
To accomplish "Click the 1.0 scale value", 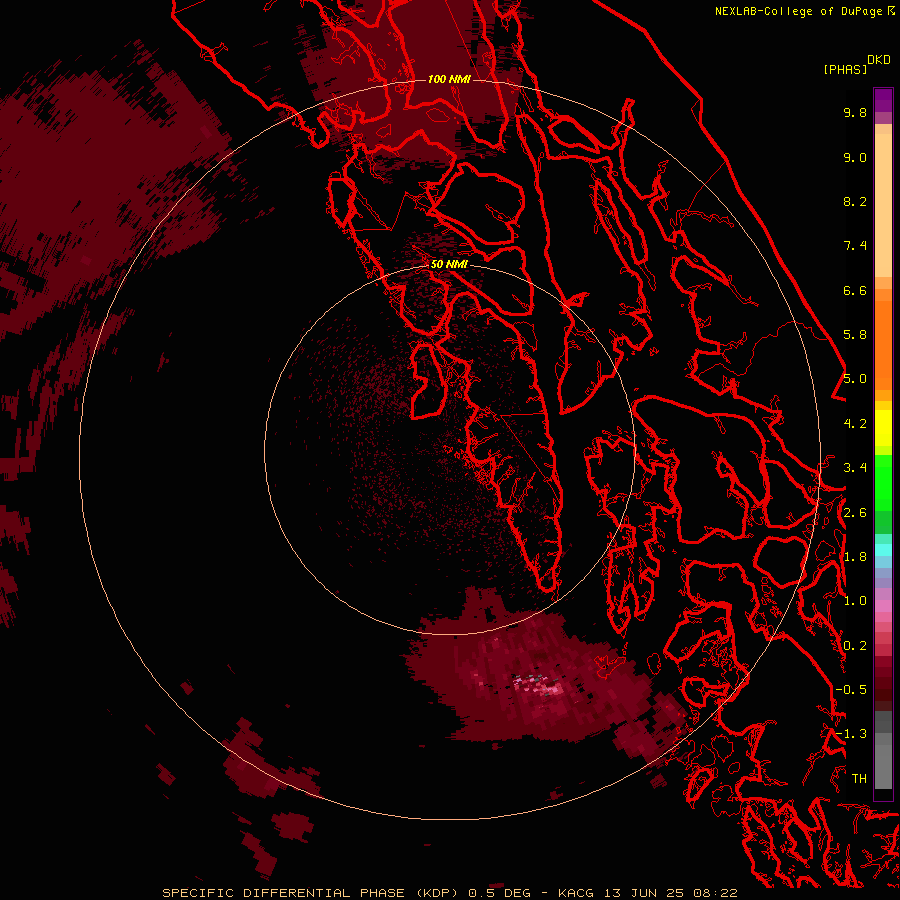I will pyautogui.click(x=855, y=601).
